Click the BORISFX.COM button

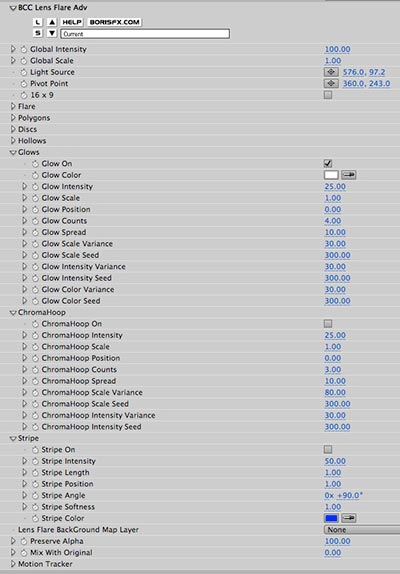point(114,22)
